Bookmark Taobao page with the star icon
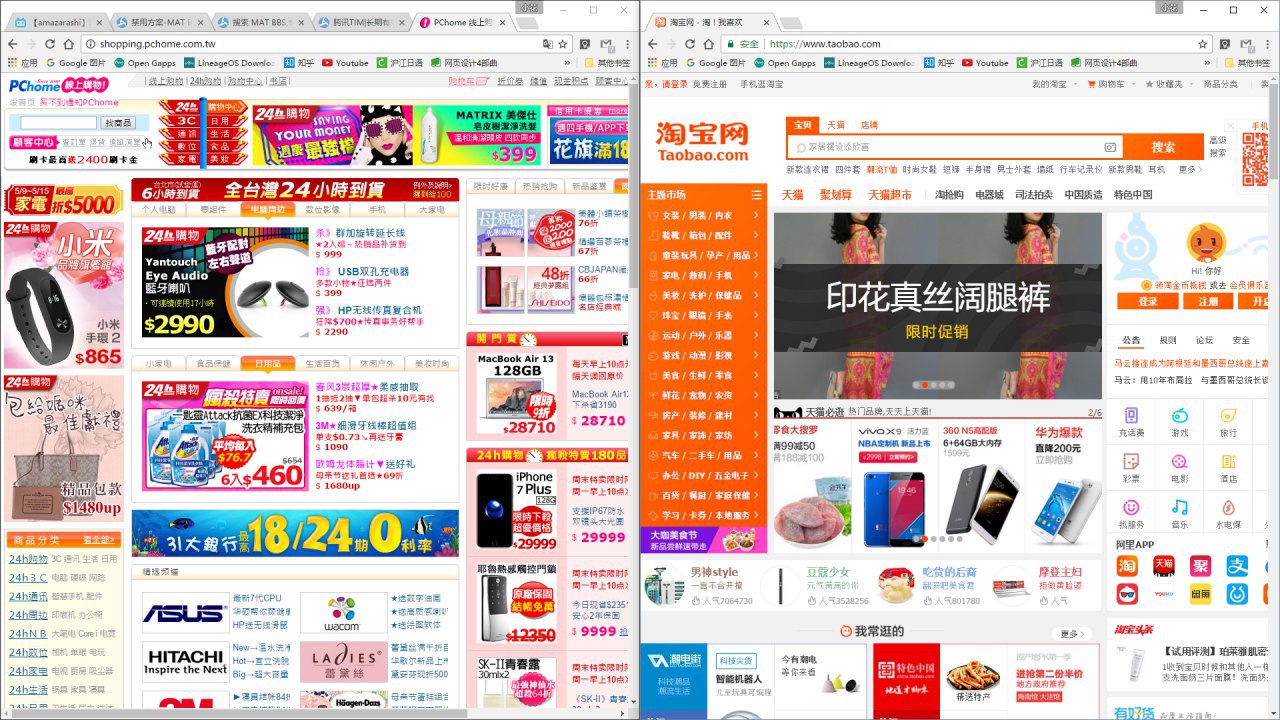Screen dimensions: 1280x720 tap(1203, 44)
